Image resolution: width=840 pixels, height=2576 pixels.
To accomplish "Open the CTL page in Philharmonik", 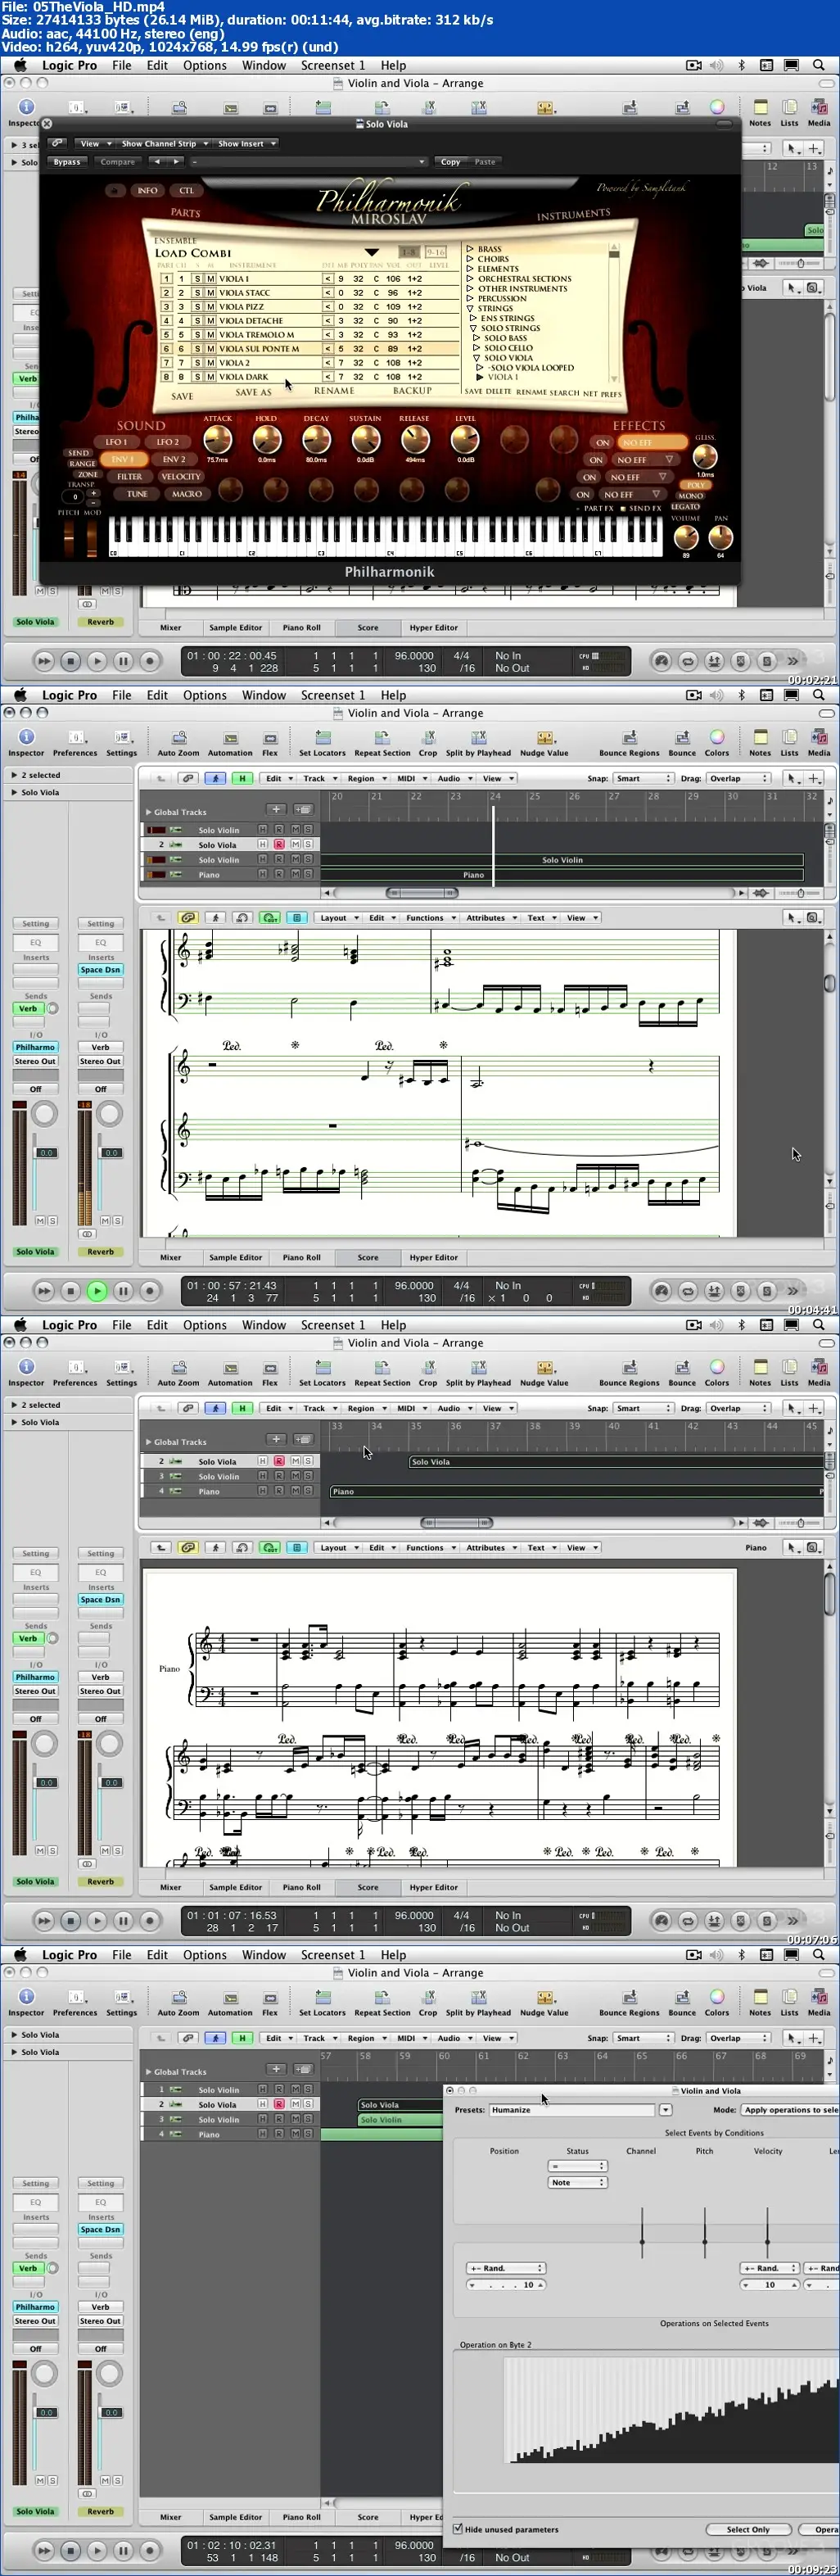I will [186, 190].
